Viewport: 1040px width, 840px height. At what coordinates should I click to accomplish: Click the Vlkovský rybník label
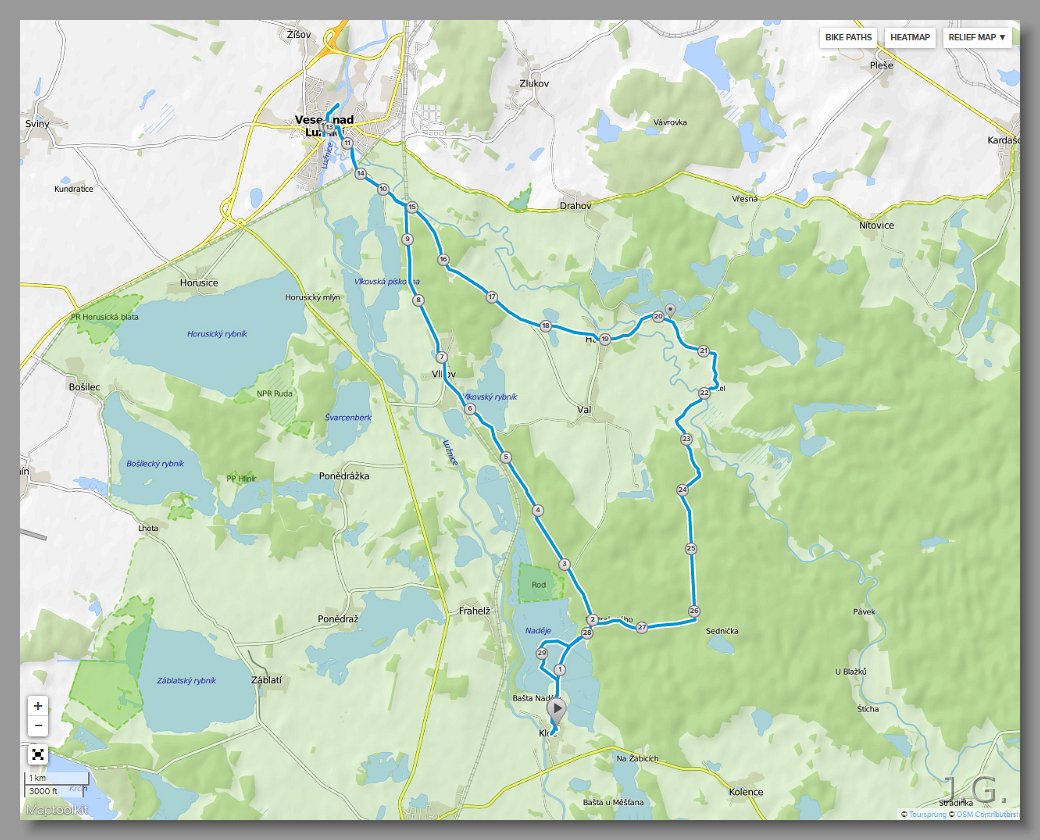click(x=490, y=397)
